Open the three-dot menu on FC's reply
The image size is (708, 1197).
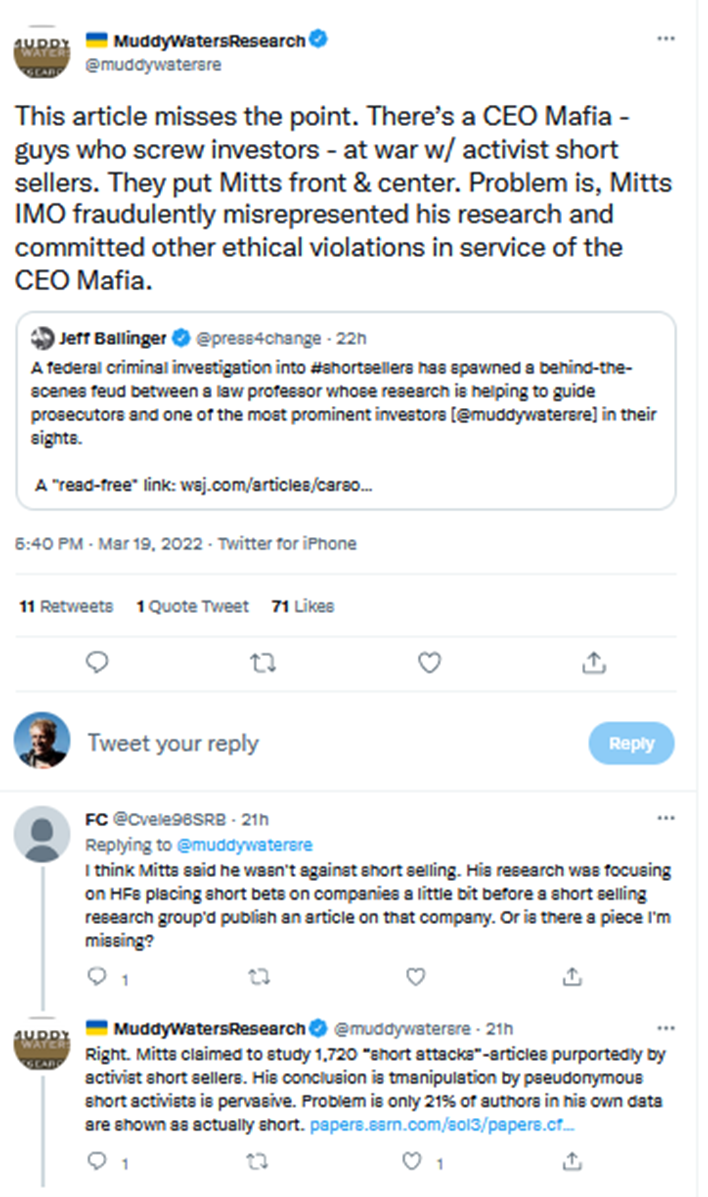coord(665,819)
